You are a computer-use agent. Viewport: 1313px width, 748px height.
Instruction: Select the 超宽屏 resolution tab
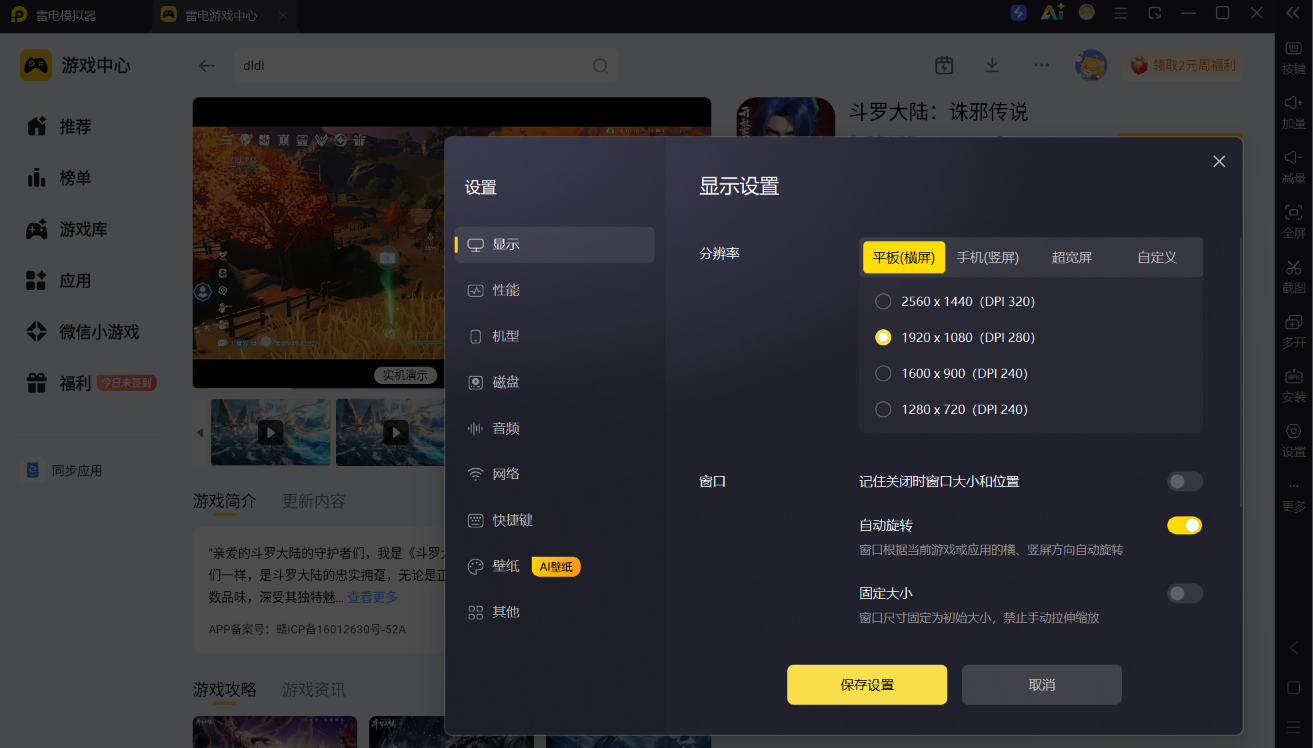point(1072,257)
